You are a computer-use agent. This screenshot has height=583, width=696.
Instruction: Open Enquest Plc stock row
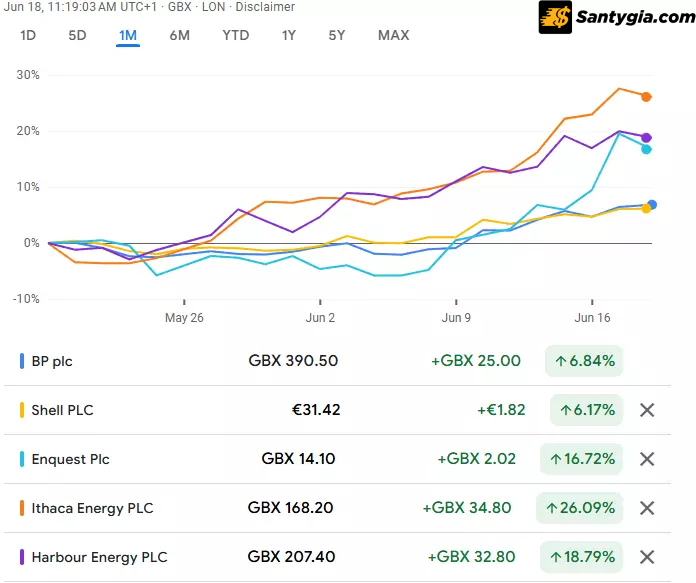click(337, 459)
